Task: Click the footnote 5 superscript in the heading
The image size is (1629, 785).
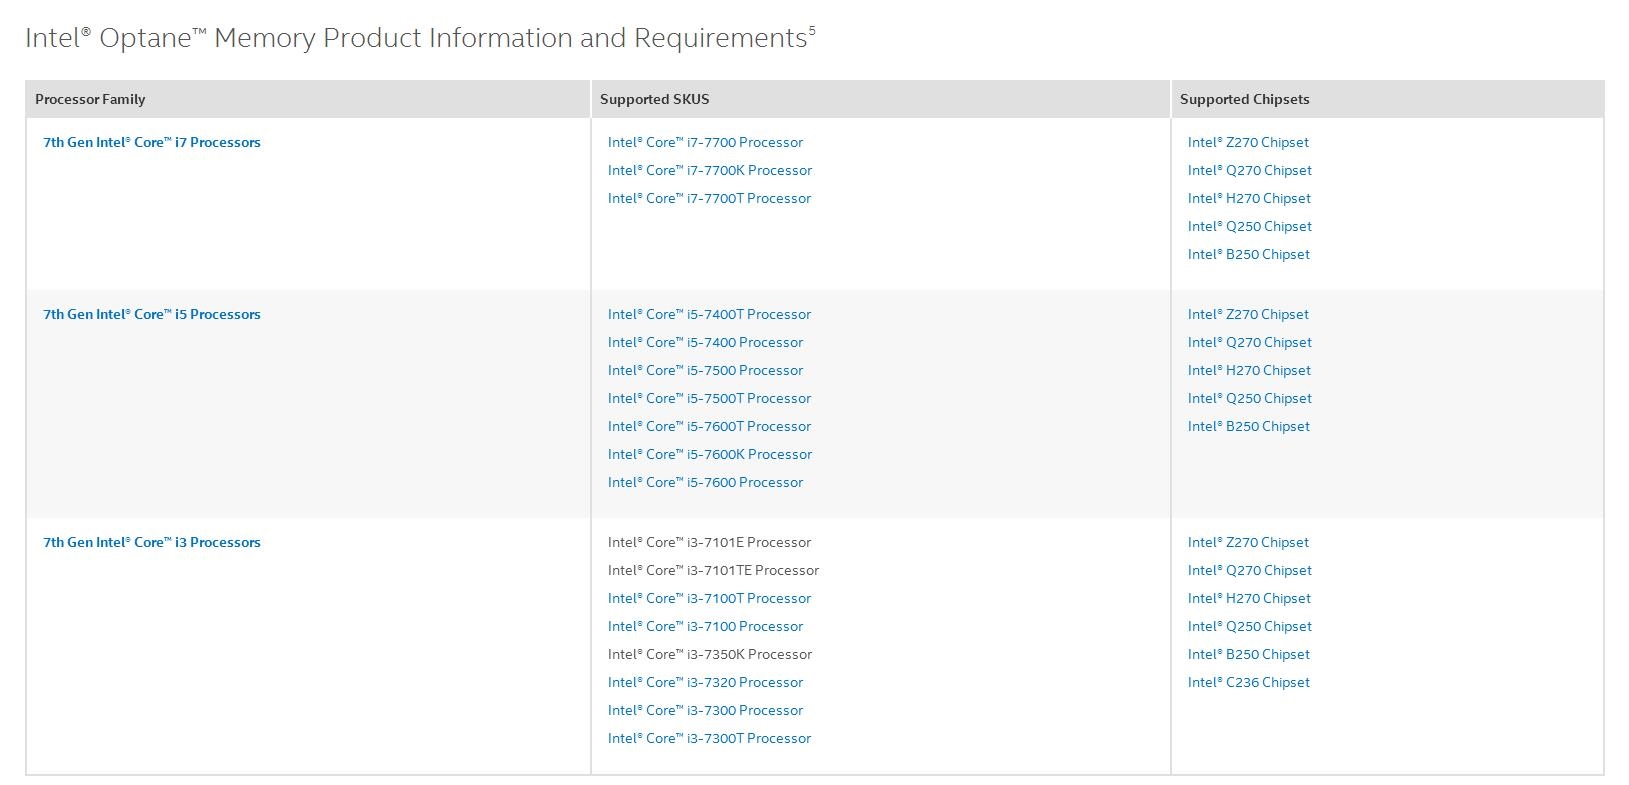Action: (x=812, y=30)
